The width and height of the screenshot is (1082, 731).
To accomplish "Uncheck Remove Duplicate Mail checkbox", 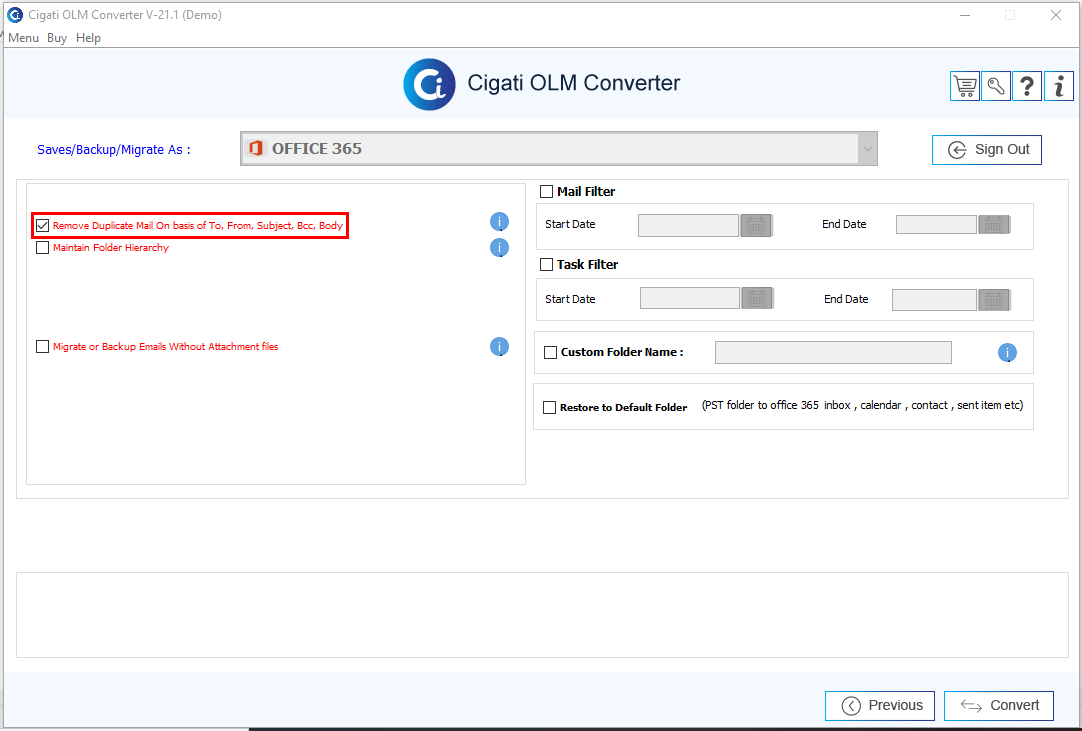I will click(43, 226).
